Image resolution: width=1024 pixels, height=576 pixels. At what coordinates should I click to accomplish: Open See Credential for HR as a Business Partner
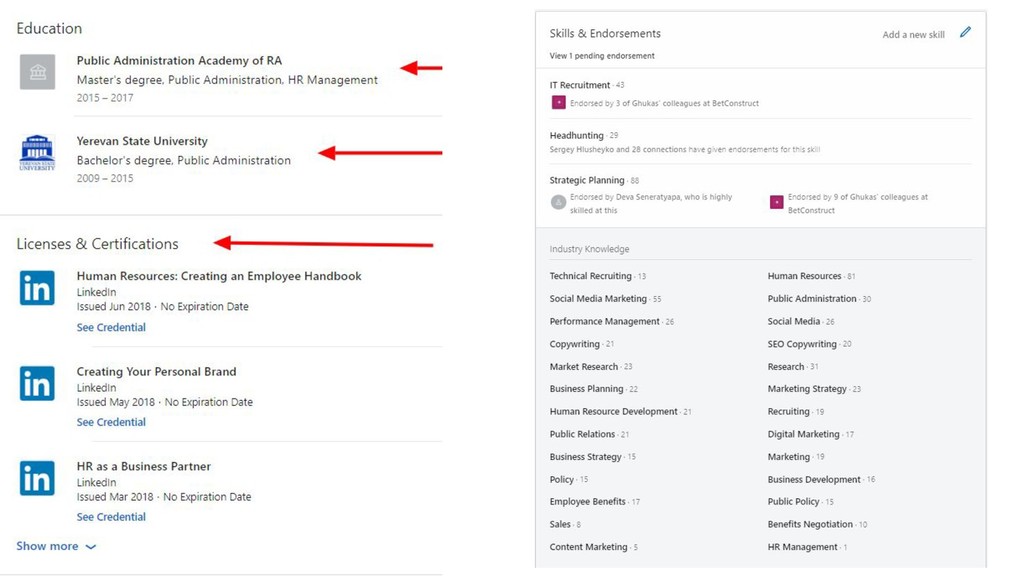click(111, 517)
